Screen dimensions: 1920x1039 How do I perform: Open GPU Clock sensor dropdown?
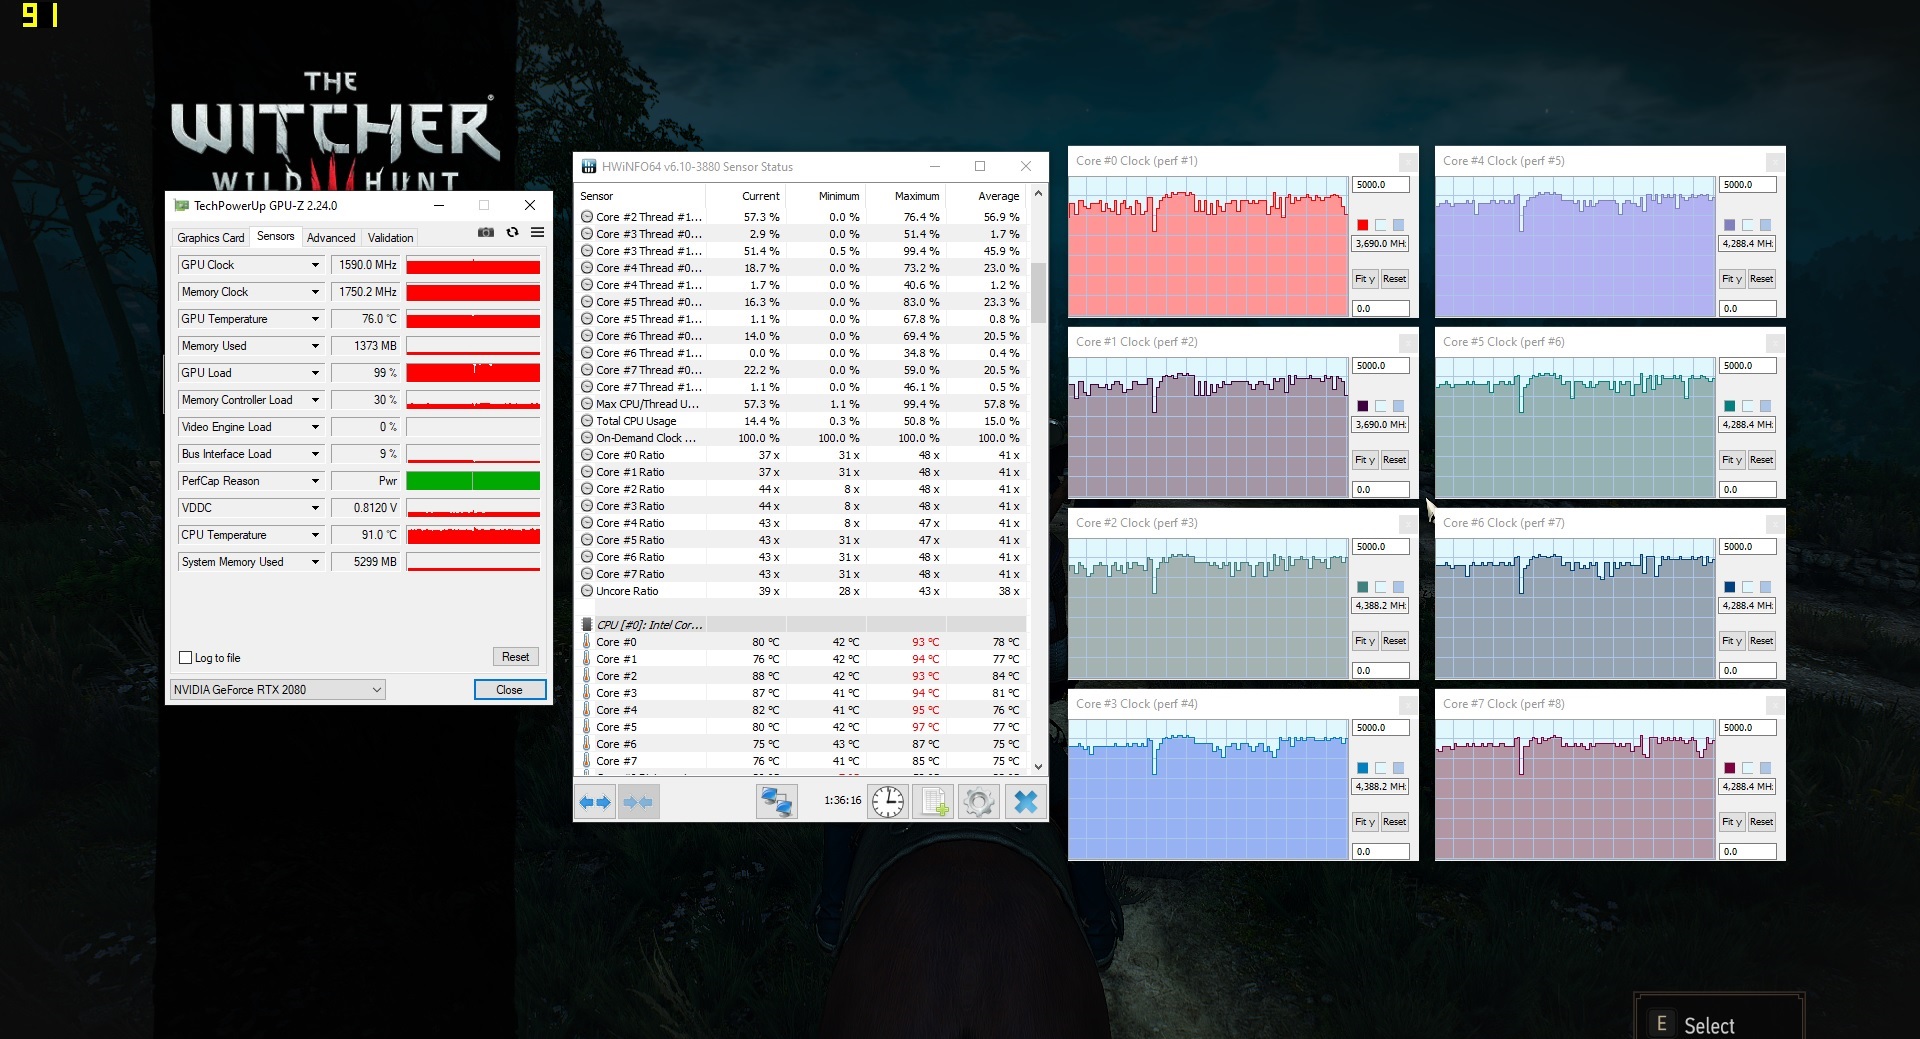pos(315,265)
